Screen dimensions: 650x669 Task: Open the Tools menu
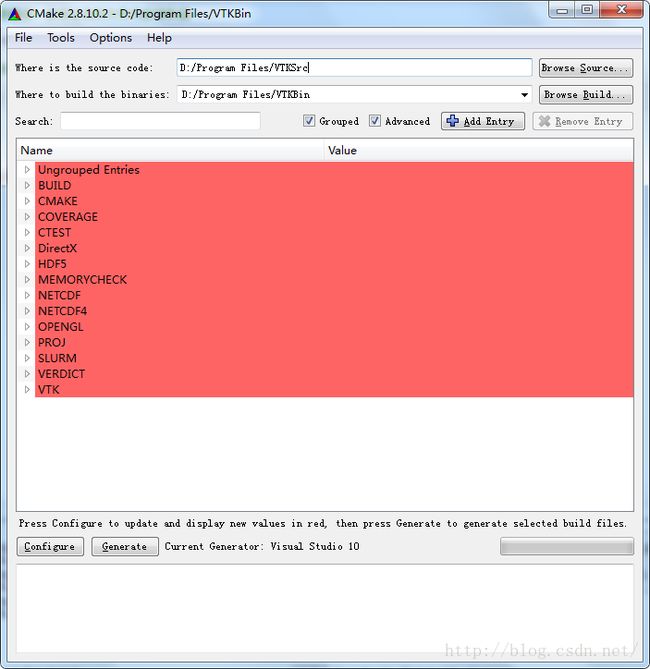tap(61, 38)
